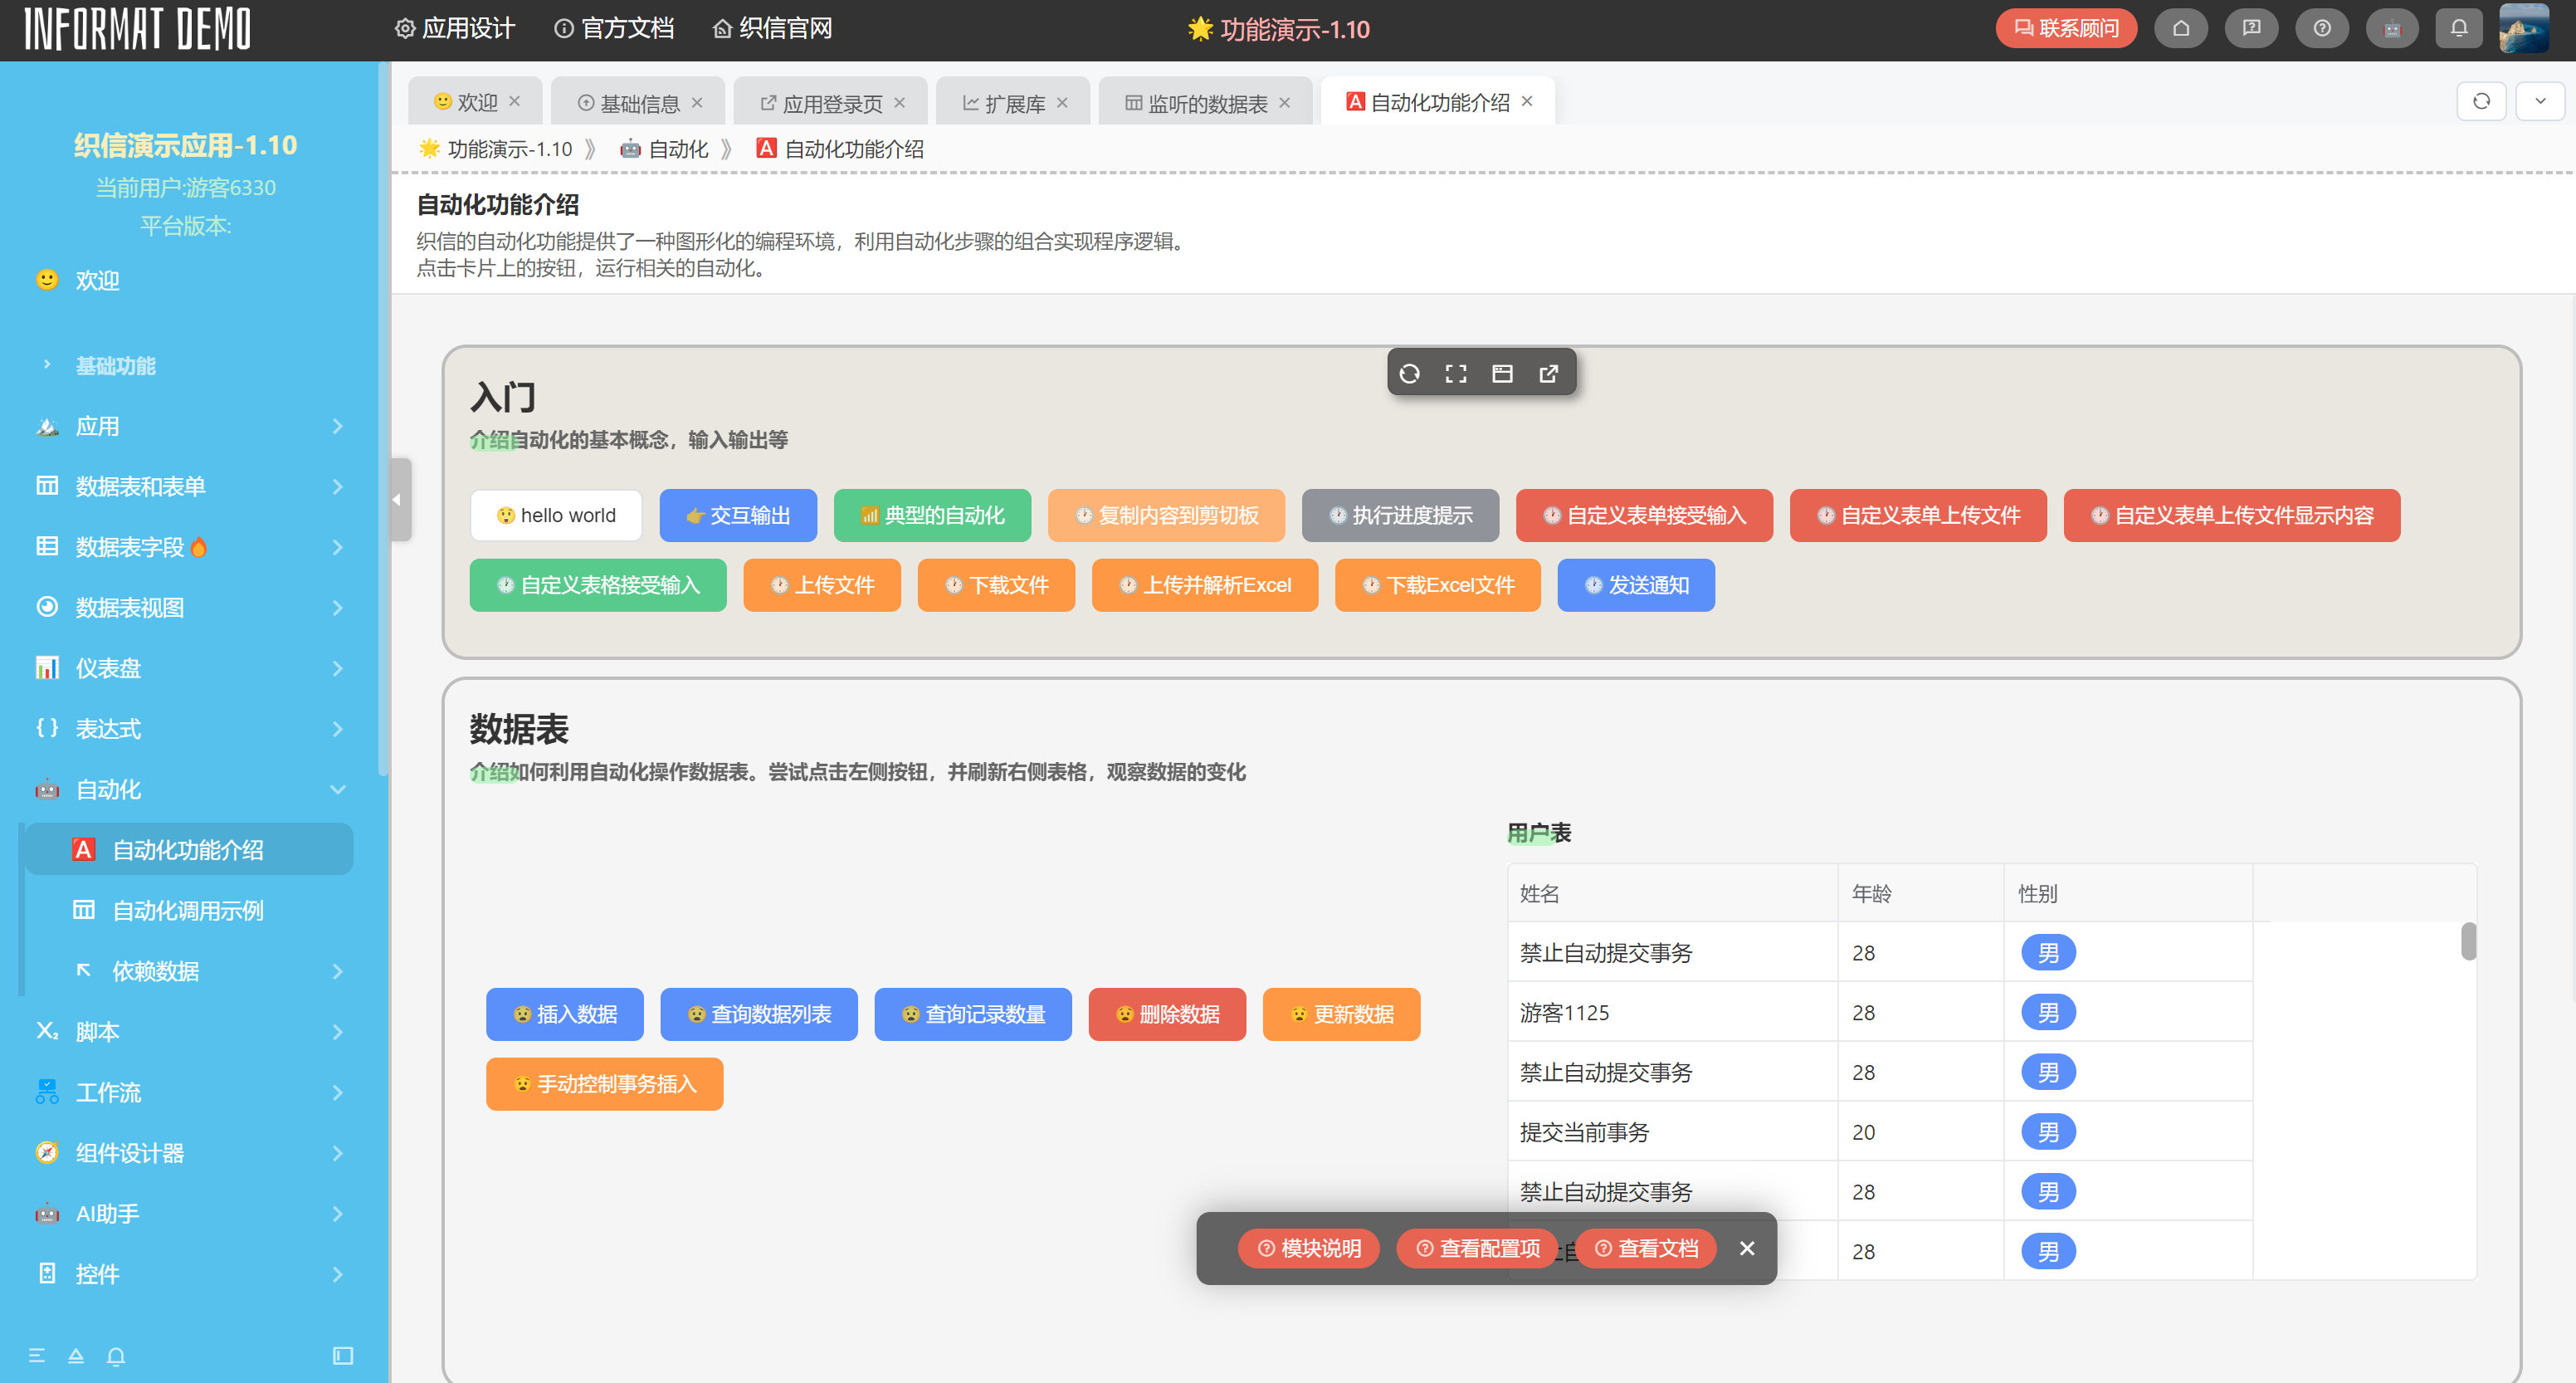Open the tab list dropdown arrow
This screenshot has height=1383, width=2576.
pyautogui.click(x=2540, y=101)
